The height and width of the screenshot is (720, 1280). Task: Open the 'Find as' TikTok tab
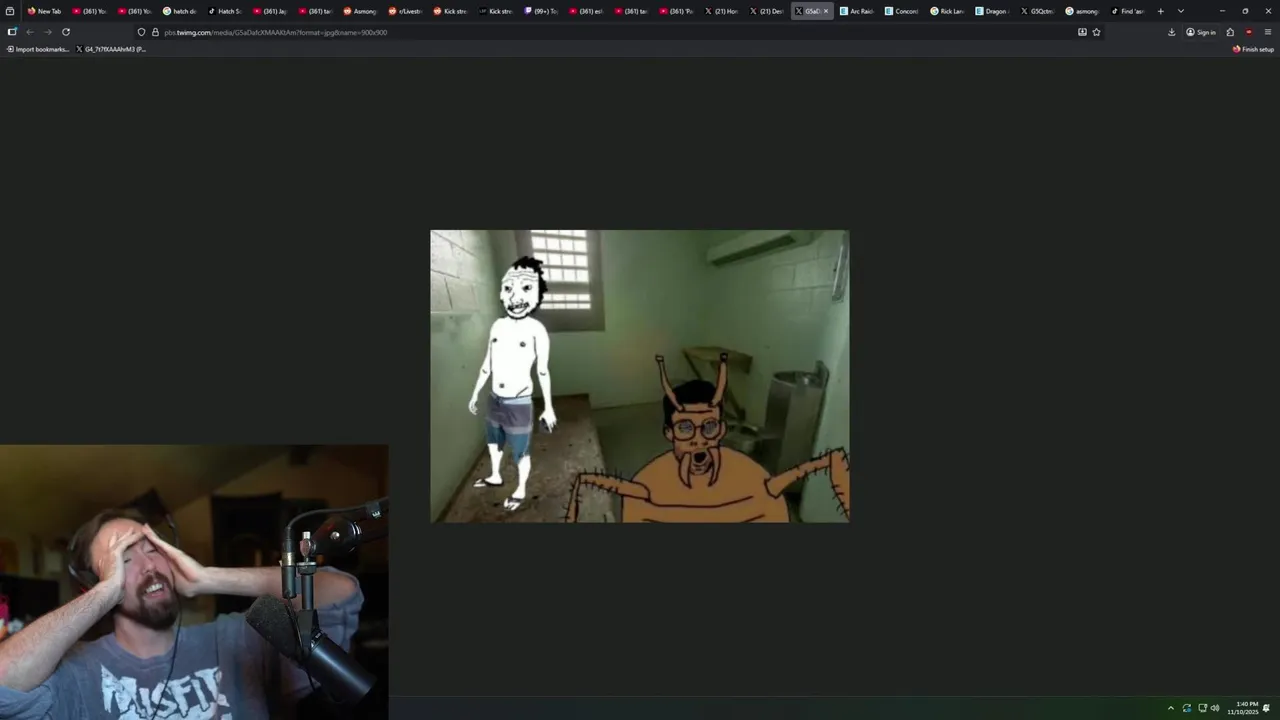1127,11
